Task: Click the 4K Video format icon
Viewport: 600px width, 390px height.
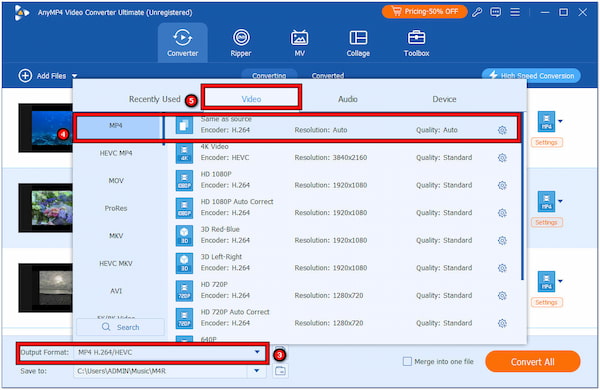Action: [184, 153]
